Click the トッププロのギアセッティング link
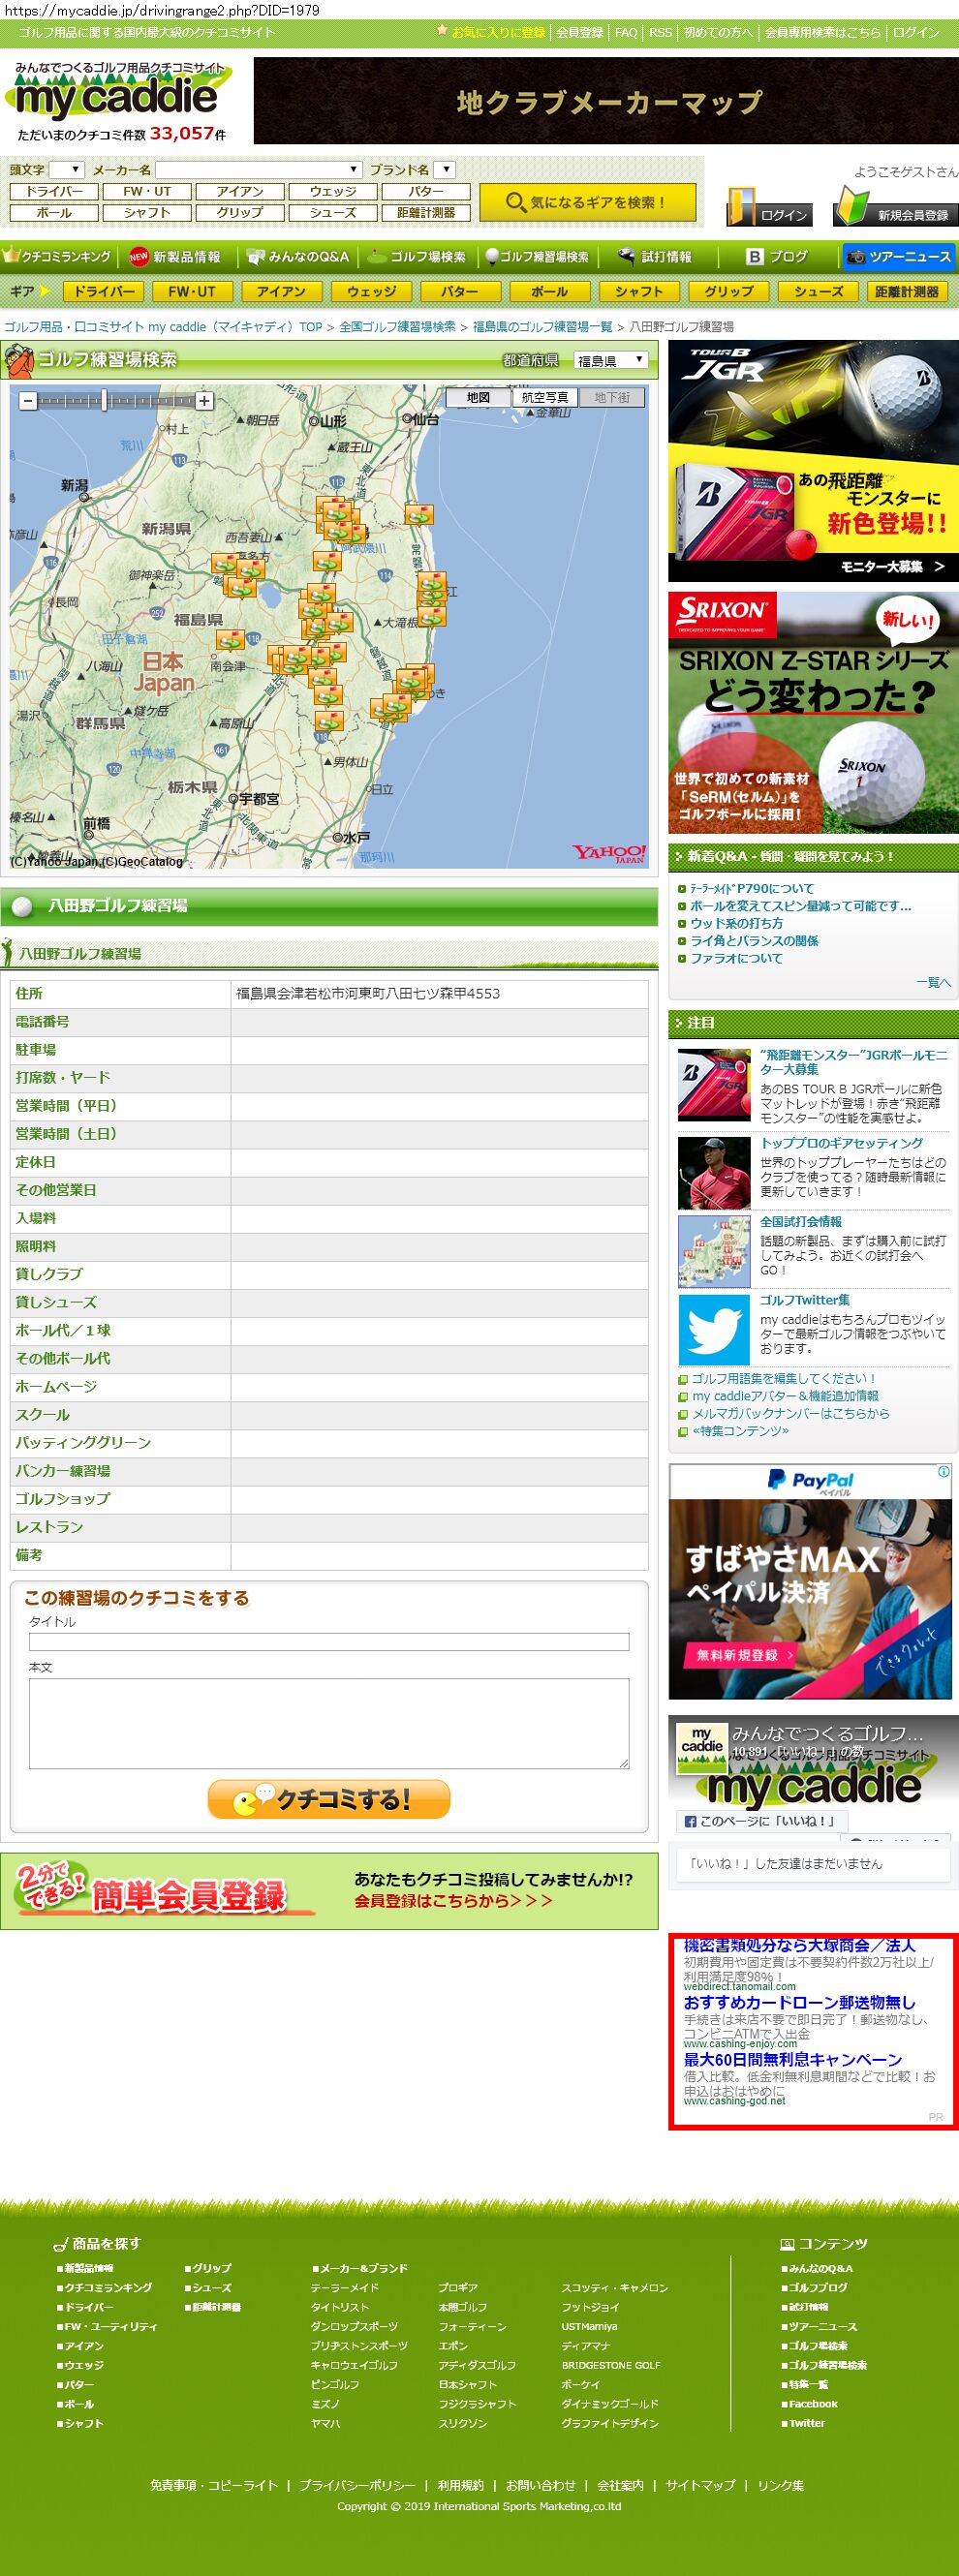Image resolution: width=959 pixels, height=2576 pixels. [841, 1143]
